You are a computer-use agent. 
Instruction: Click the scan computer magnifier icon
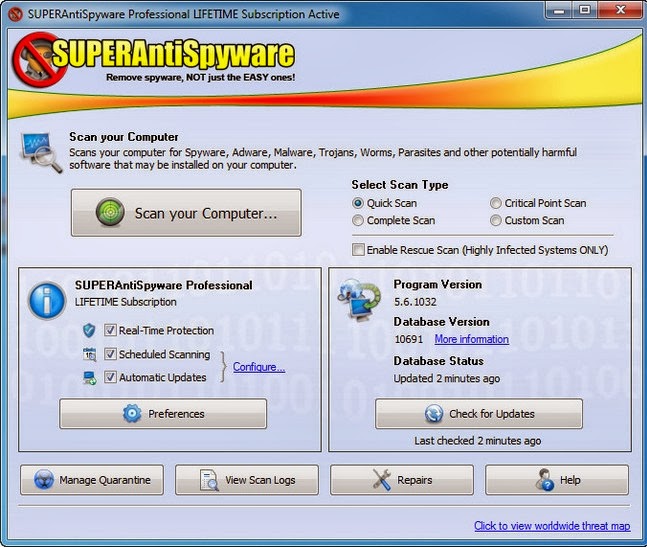[x=42, y=152]
